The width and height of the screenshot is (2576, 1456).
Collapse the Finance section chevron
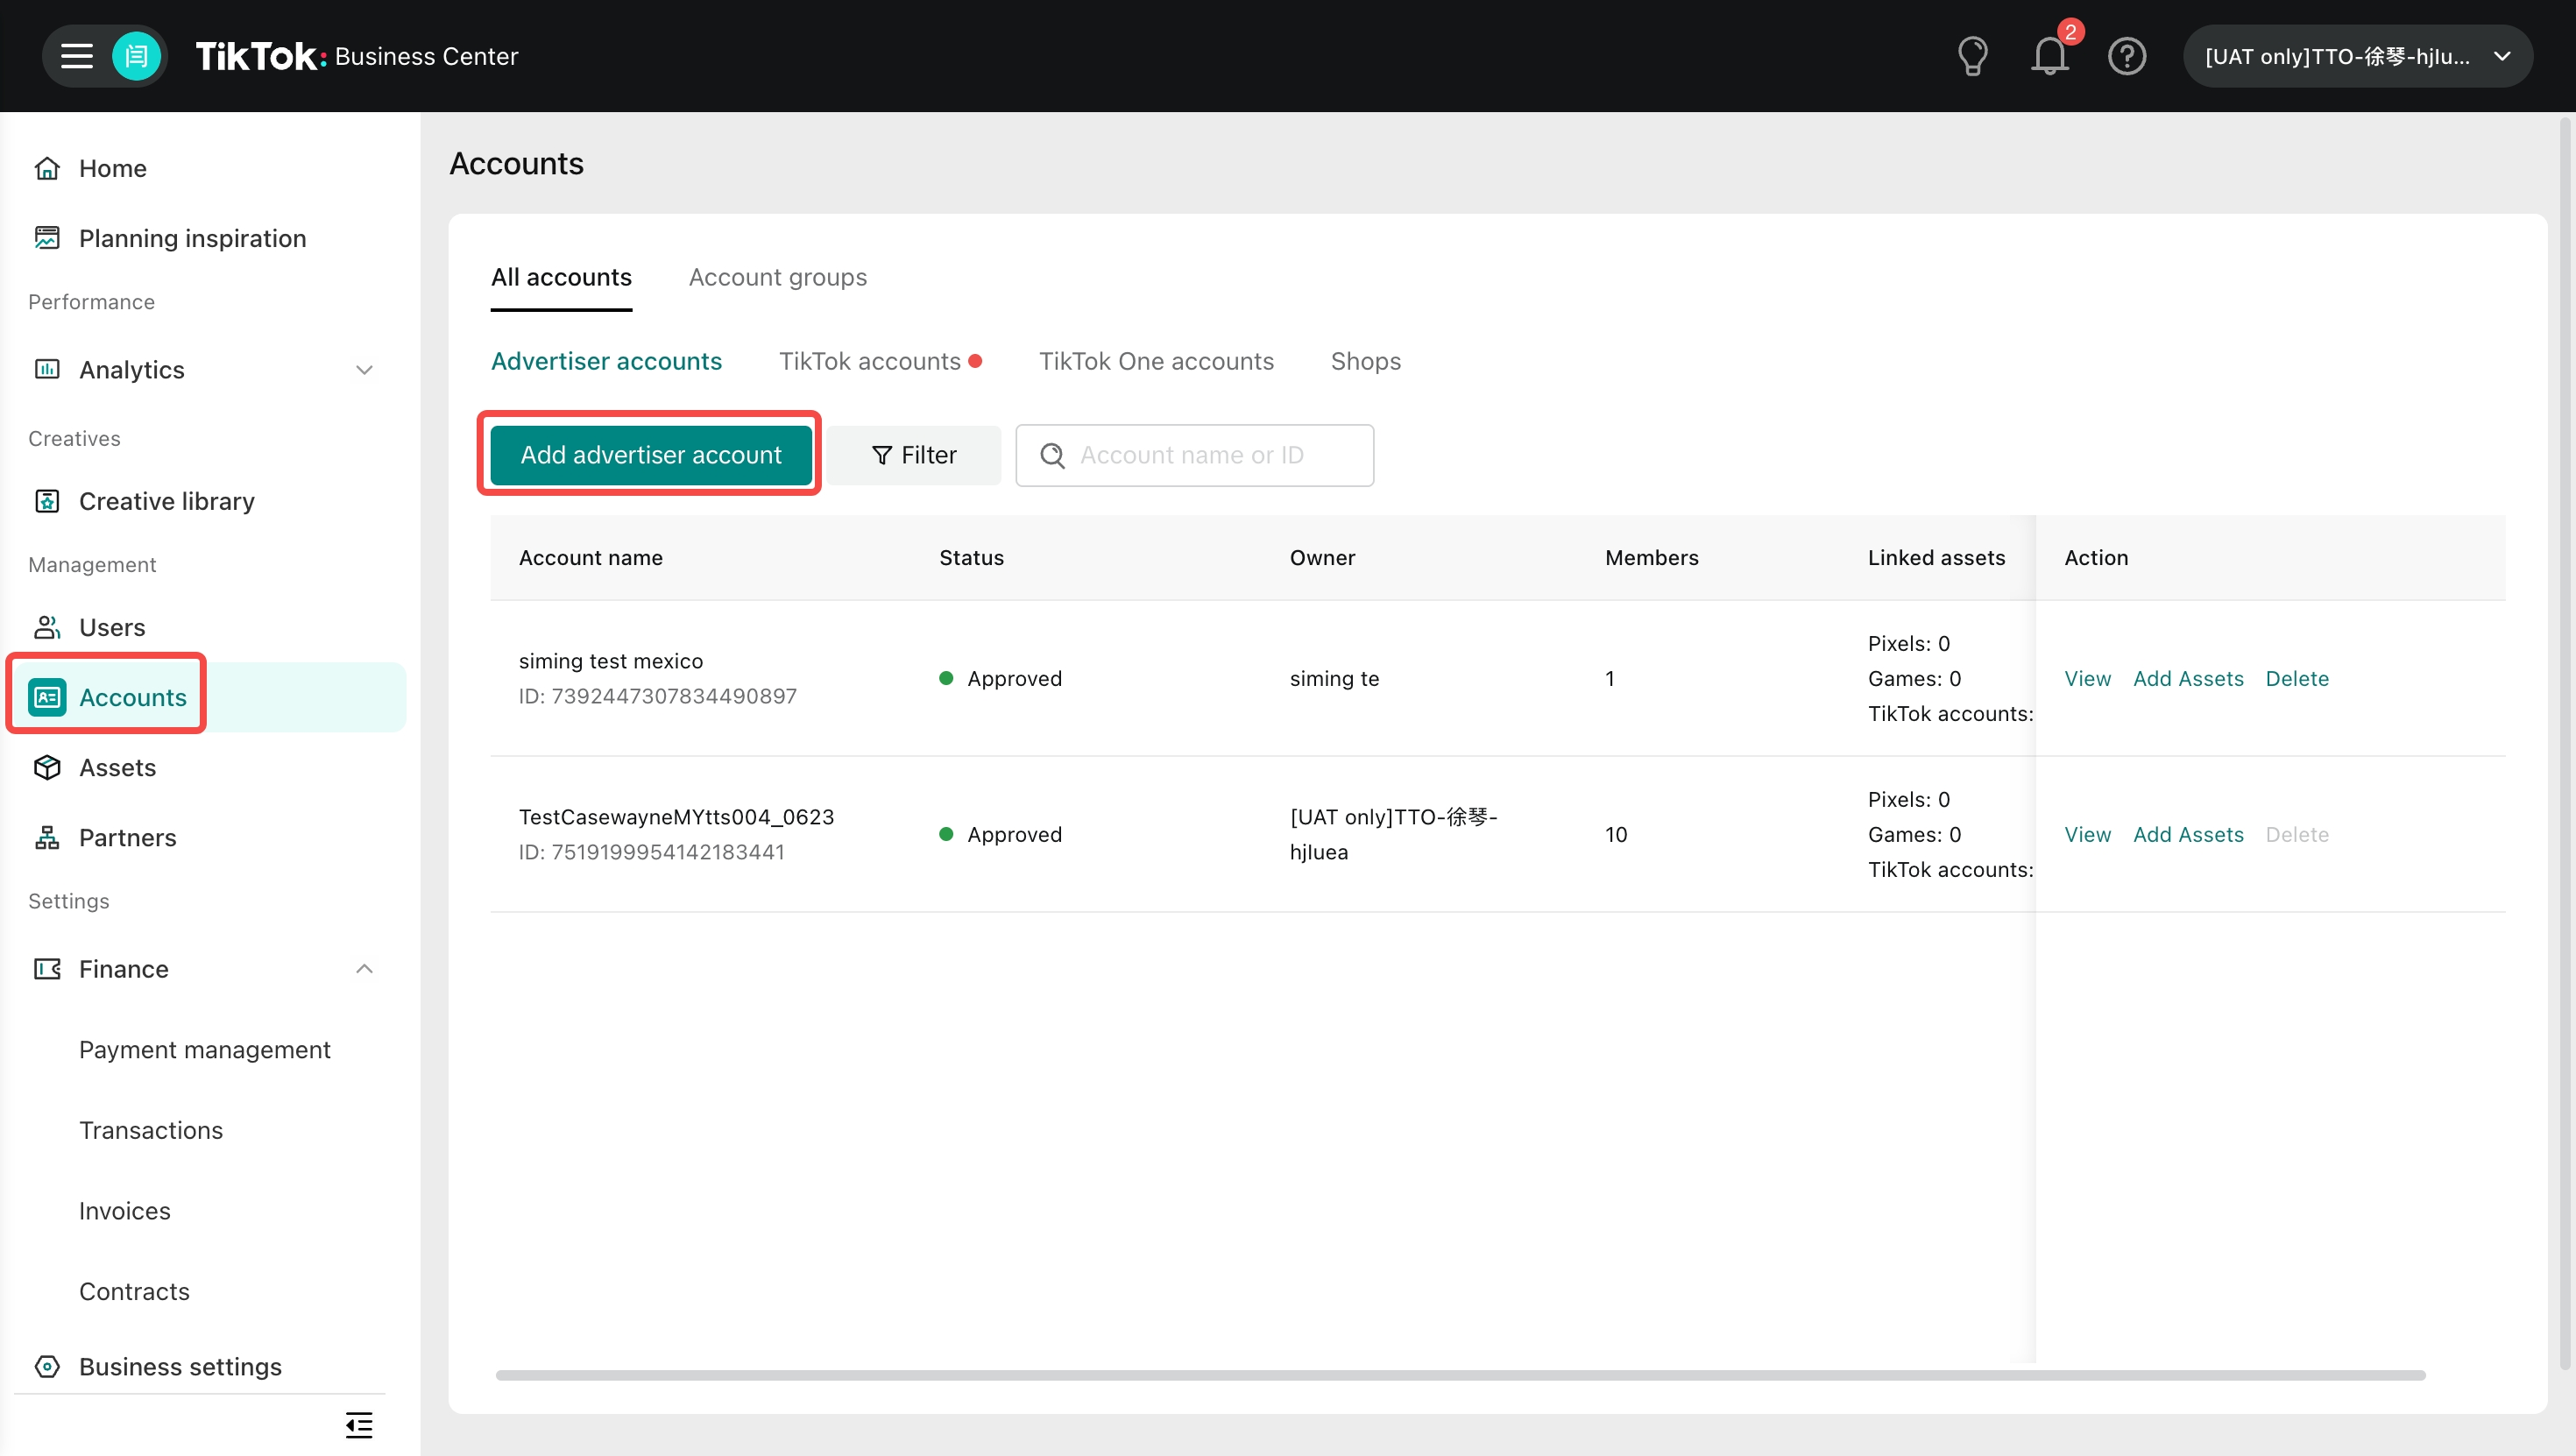[364, 969]
